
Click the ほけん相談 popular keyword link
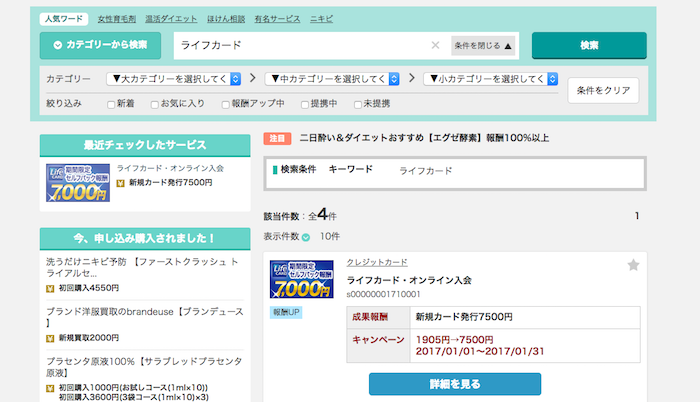click(226, 19)
